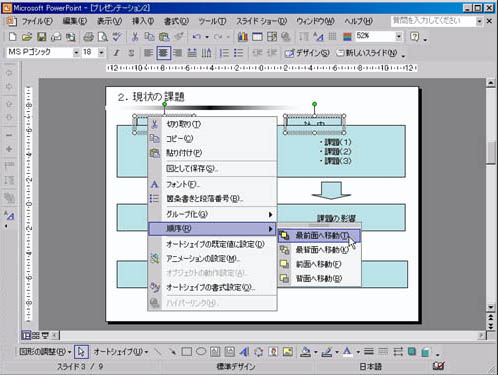This screenshot has height=375, width=498.
Task: Open the font size dropdown
Action: click(x=101, y=53)
